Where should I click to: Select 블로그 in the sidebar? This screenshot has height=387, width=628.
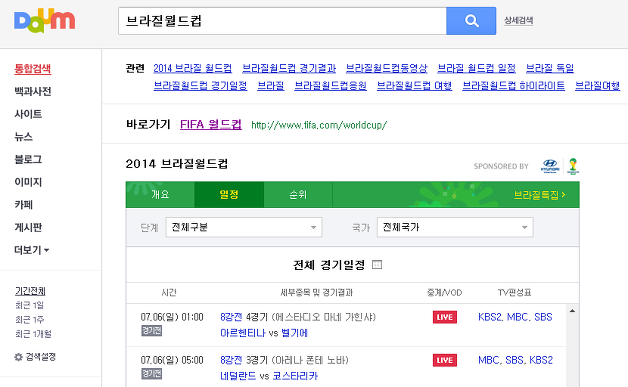[28, 159]
